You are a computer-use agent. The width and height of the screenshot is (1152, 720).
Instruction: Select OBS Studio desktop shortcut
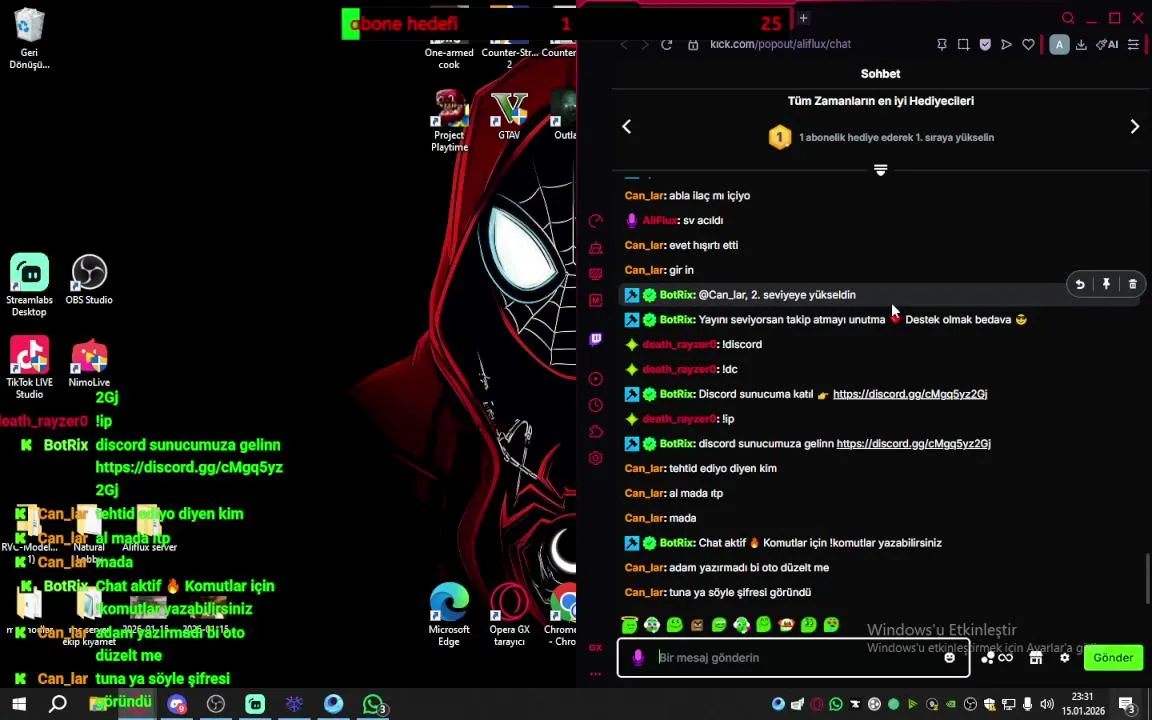pyautogui.click(x=89, y=279)
